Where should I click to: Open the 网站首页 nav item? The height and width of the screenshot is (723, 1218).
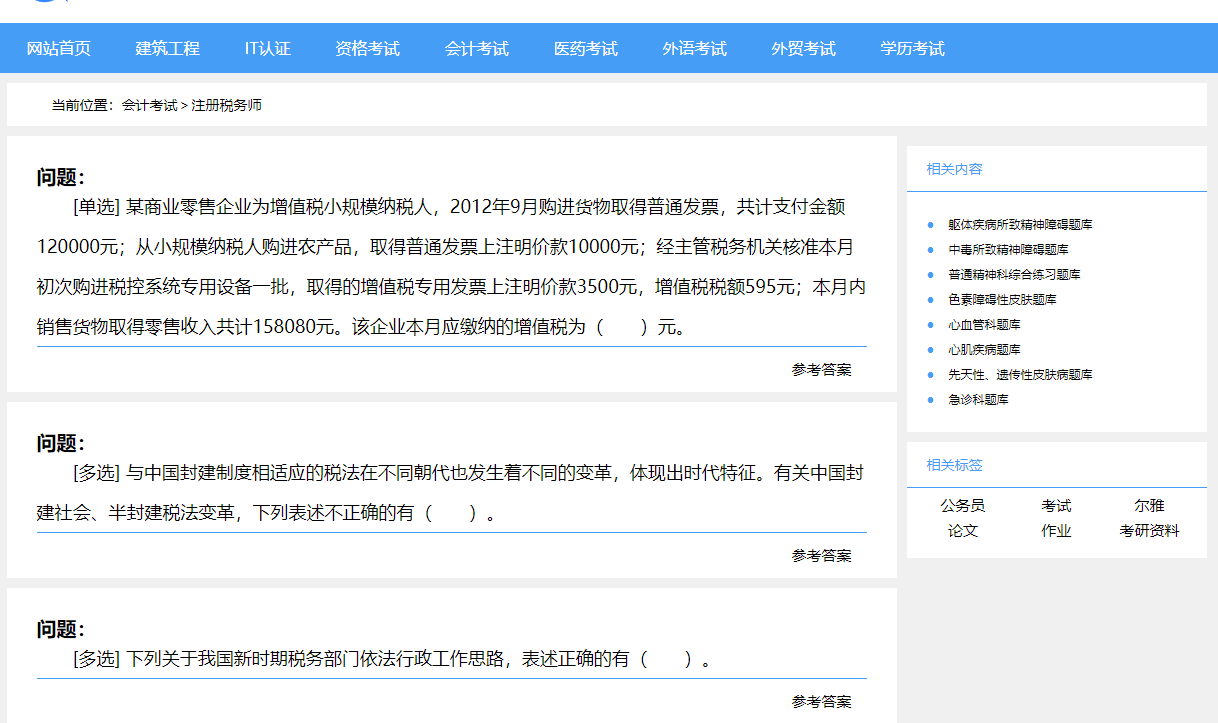pos(59,48)
